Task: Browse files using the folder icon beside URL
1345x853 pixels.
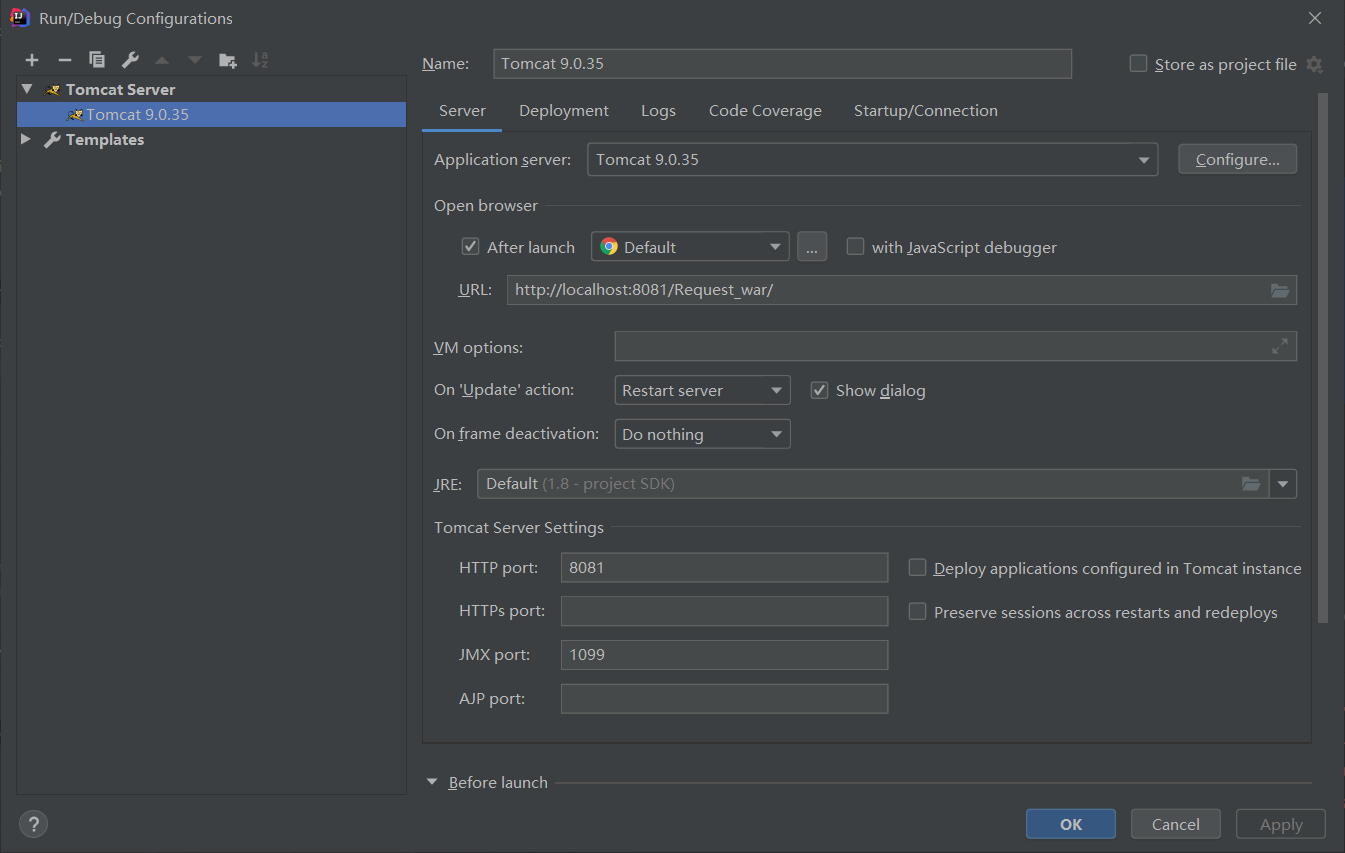Action: [1280, 290]
